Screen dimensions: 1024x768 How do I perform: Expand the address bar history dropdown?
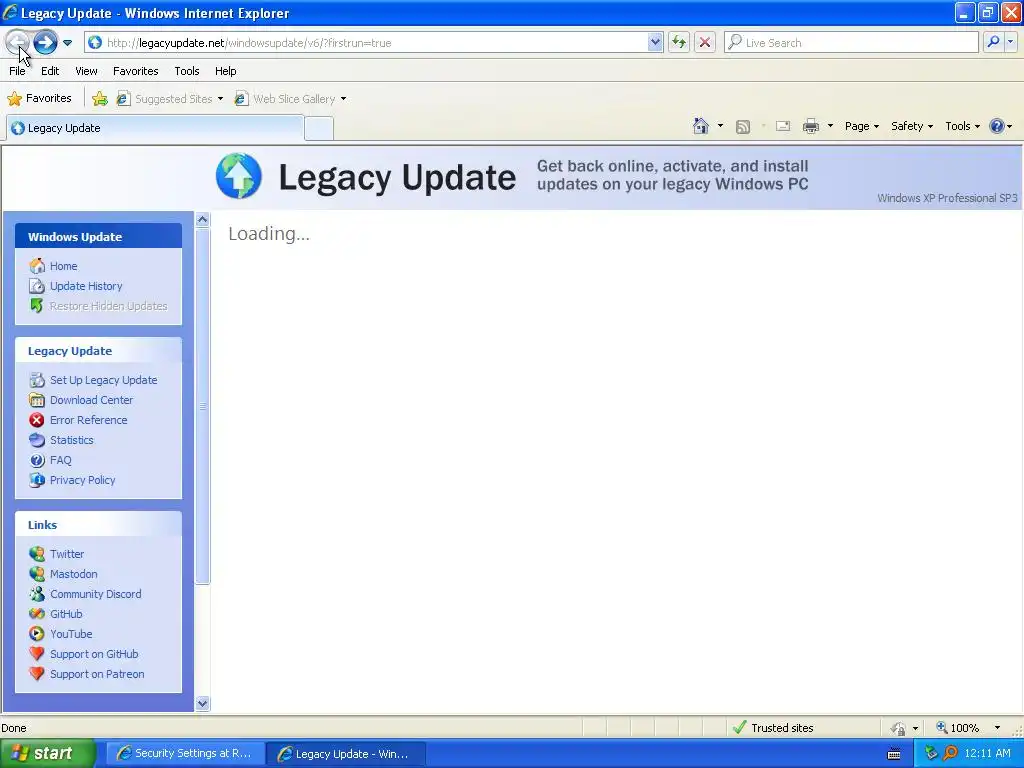655,42
